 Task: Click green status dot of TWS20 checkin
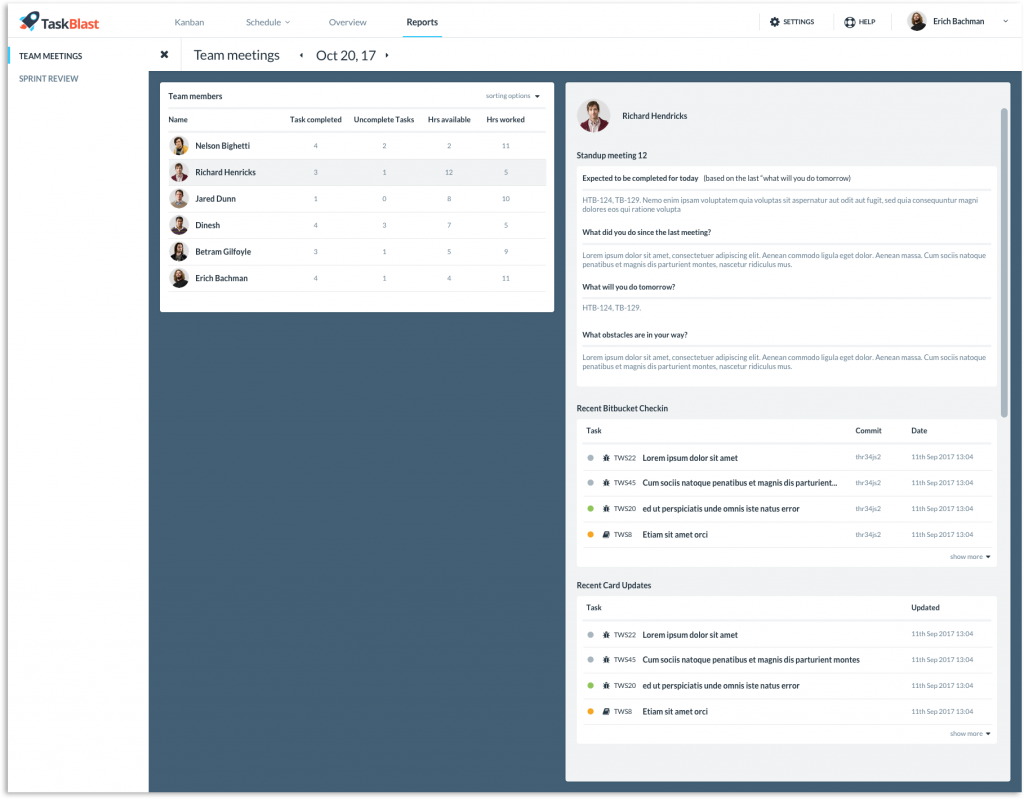tap(590, 508)
